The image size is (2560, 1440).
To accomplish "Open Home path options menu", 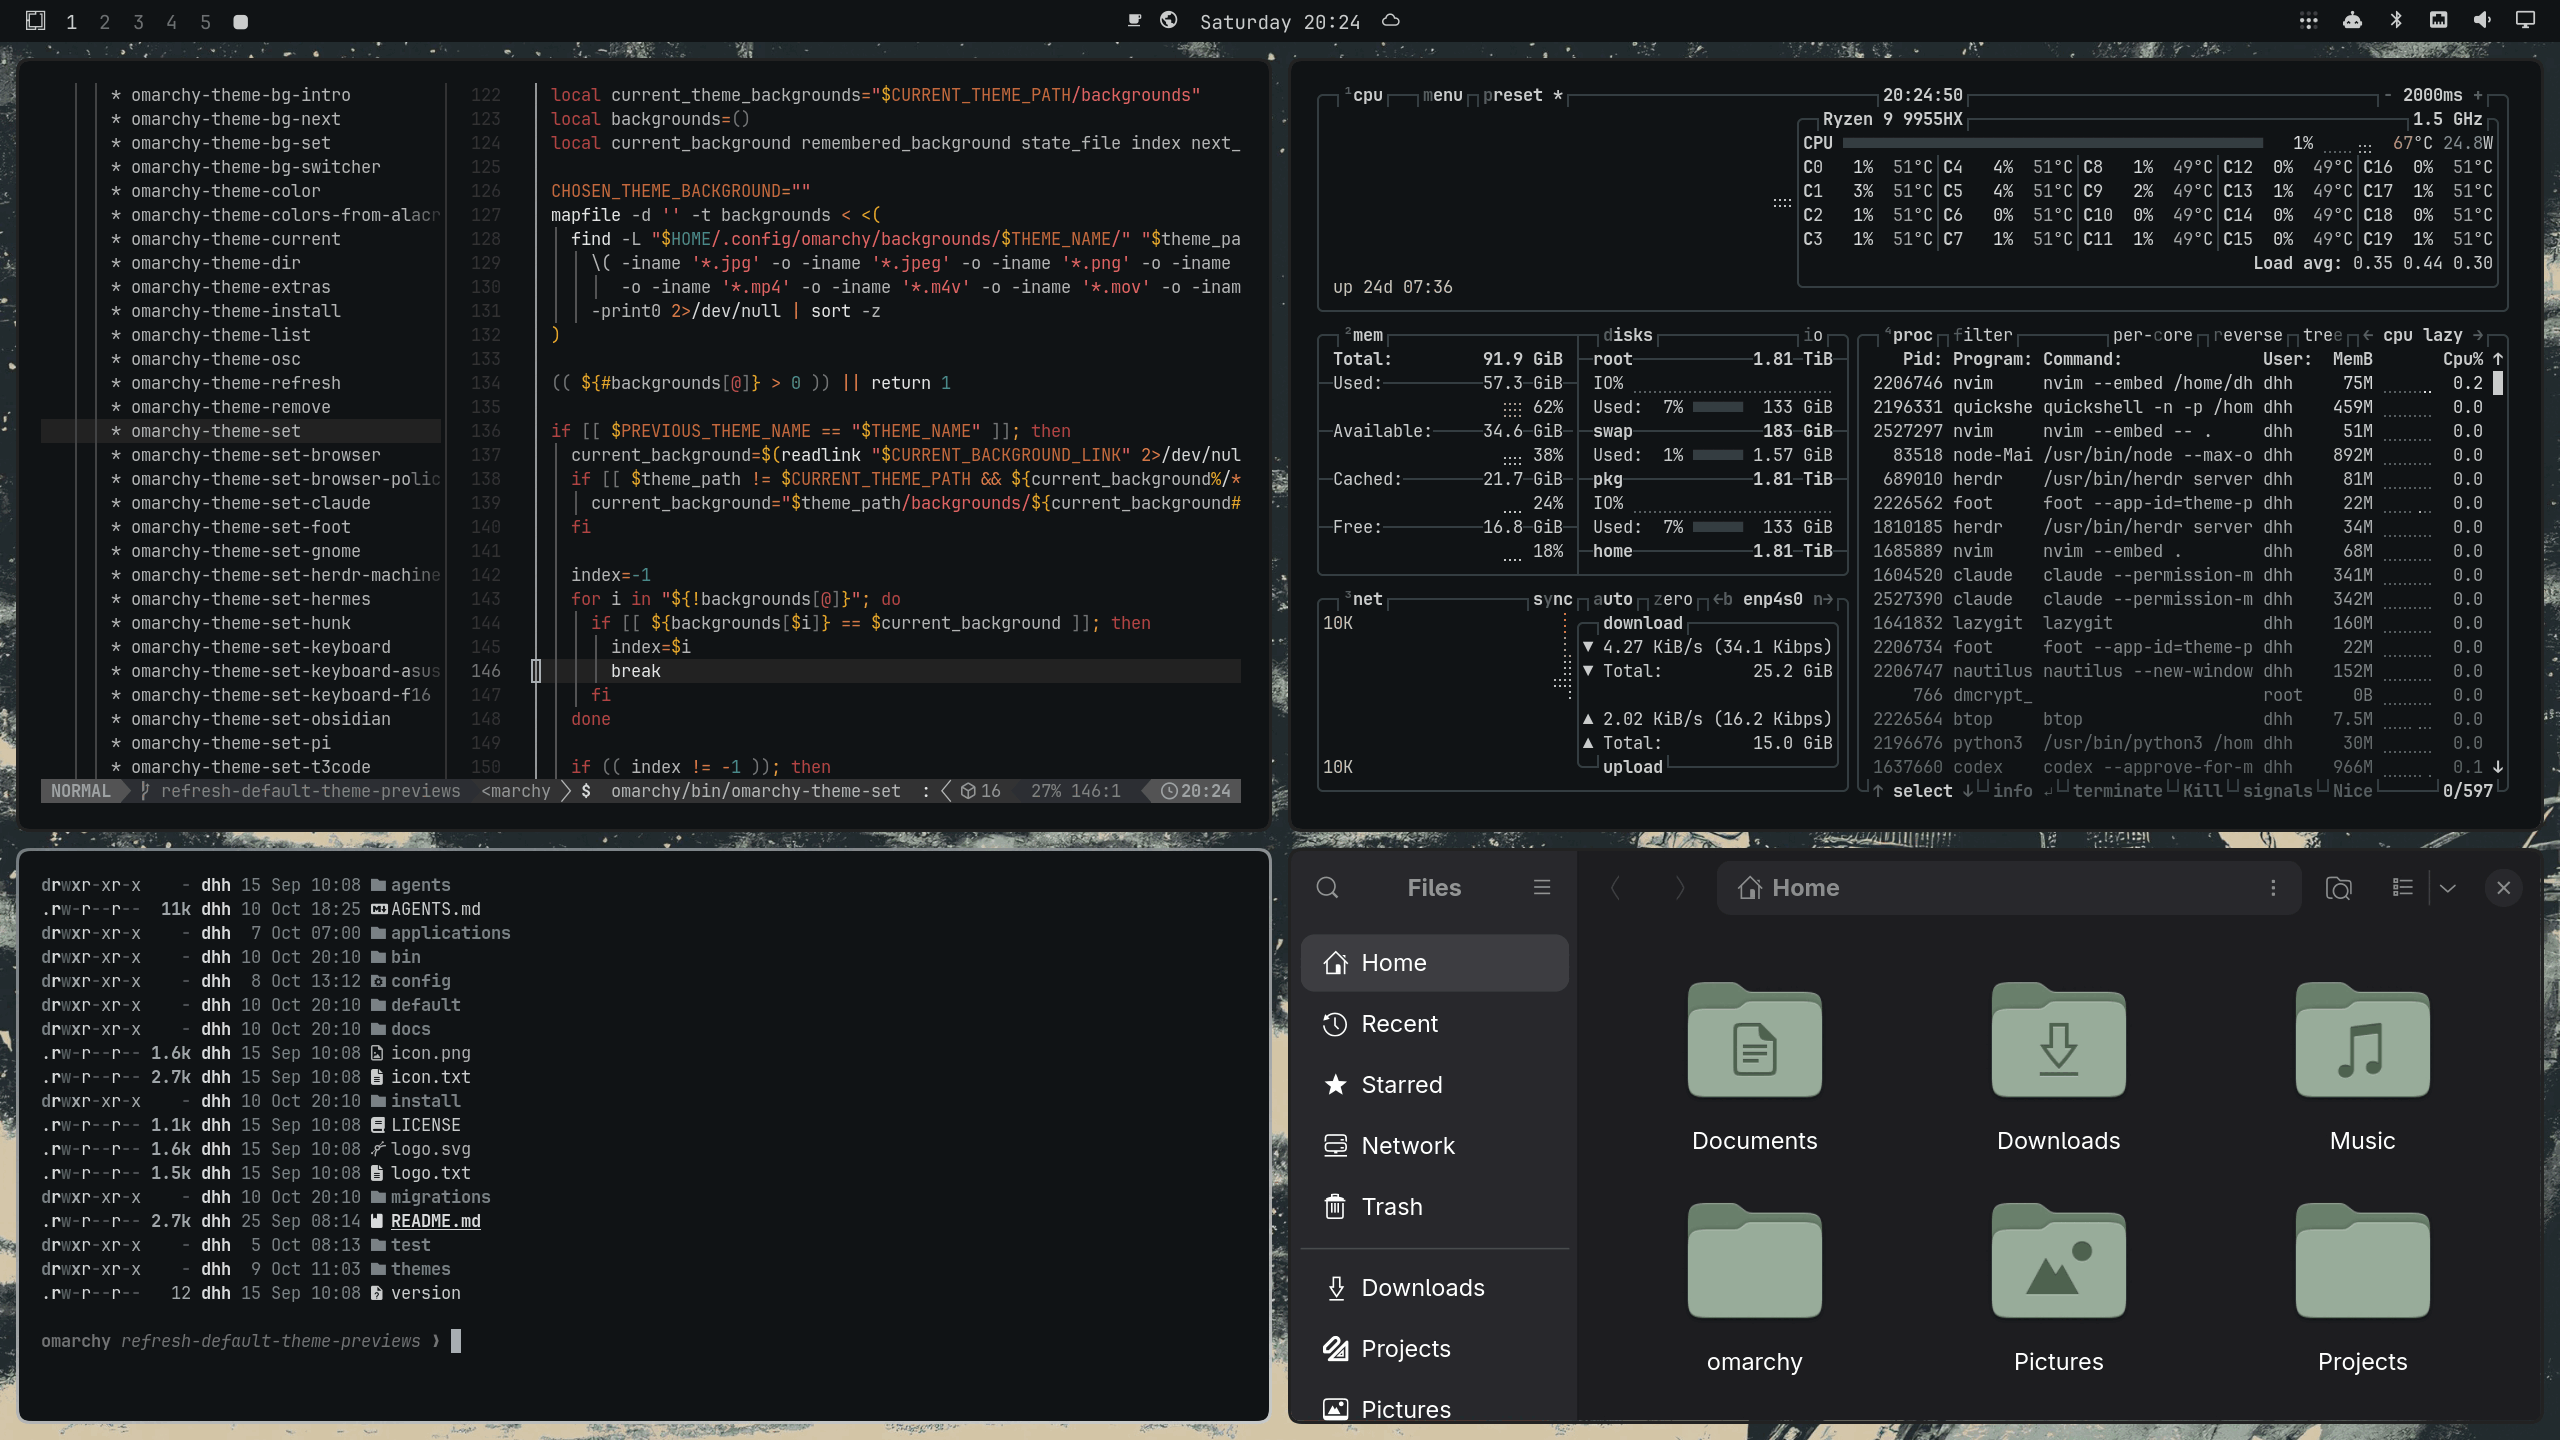I will [2273, 888].
